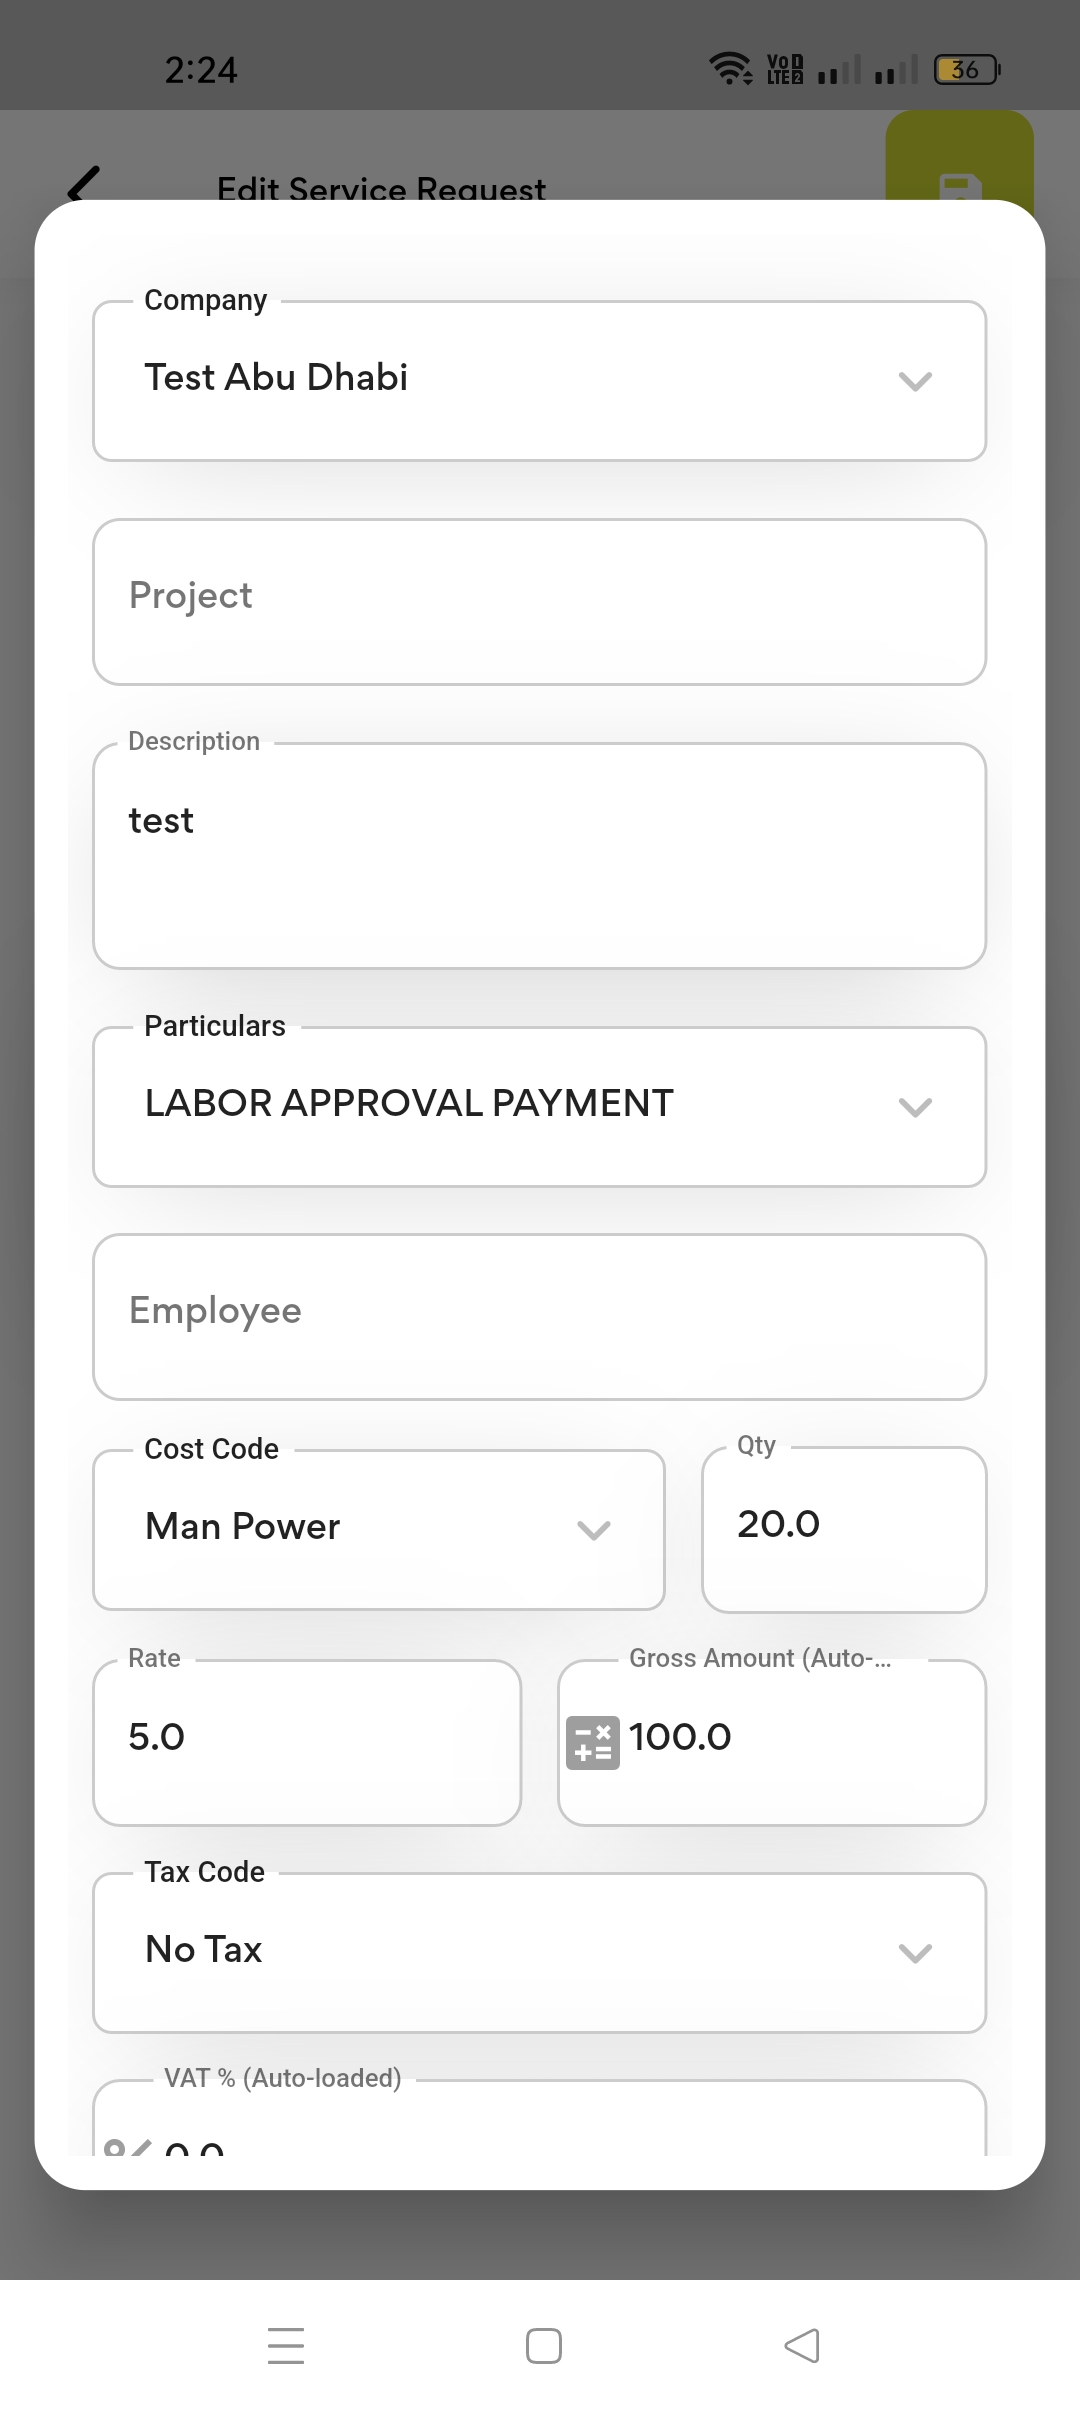Open the Company dropdown
This screenshot has height=2412, width=1080.
coord(539,381)
